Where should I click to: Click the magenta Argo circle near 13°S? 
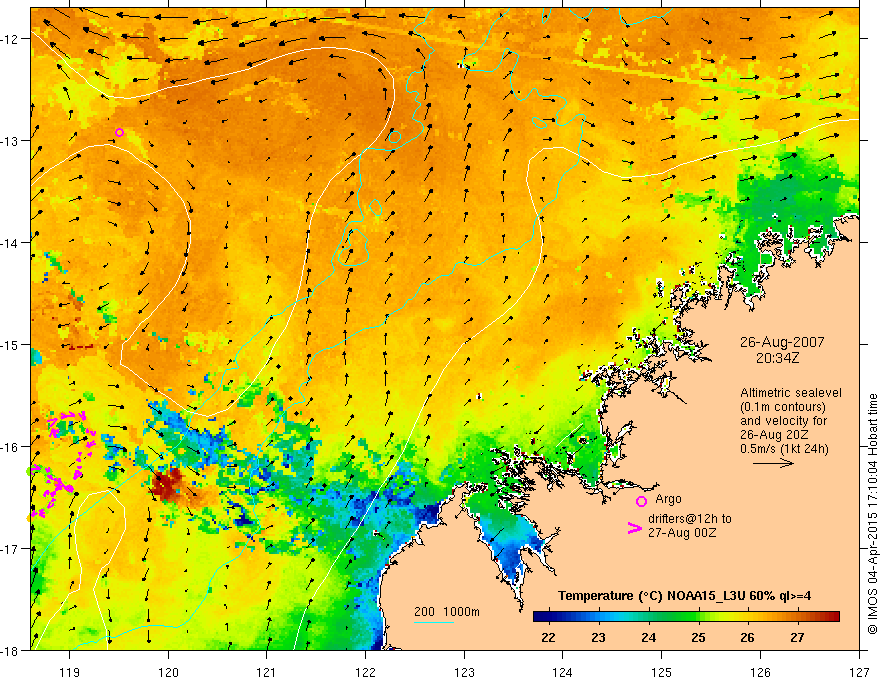pyautogui.click(x=119, y=132)
